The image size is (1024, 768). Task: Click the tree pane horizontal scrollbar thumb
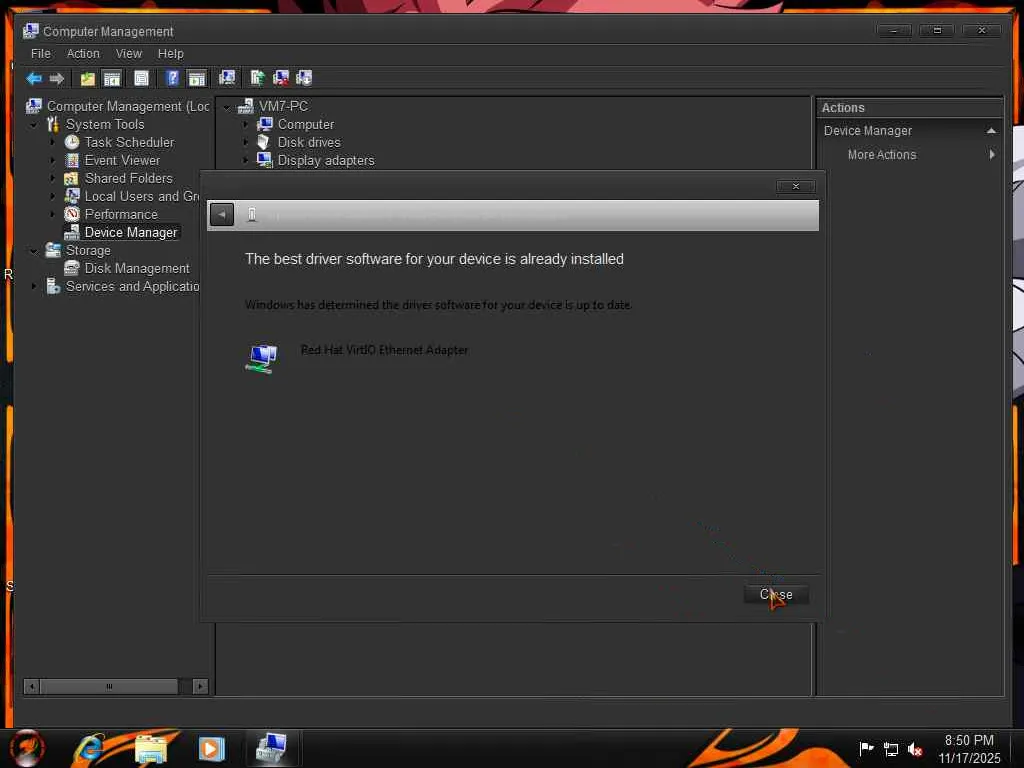pos(109,686)
